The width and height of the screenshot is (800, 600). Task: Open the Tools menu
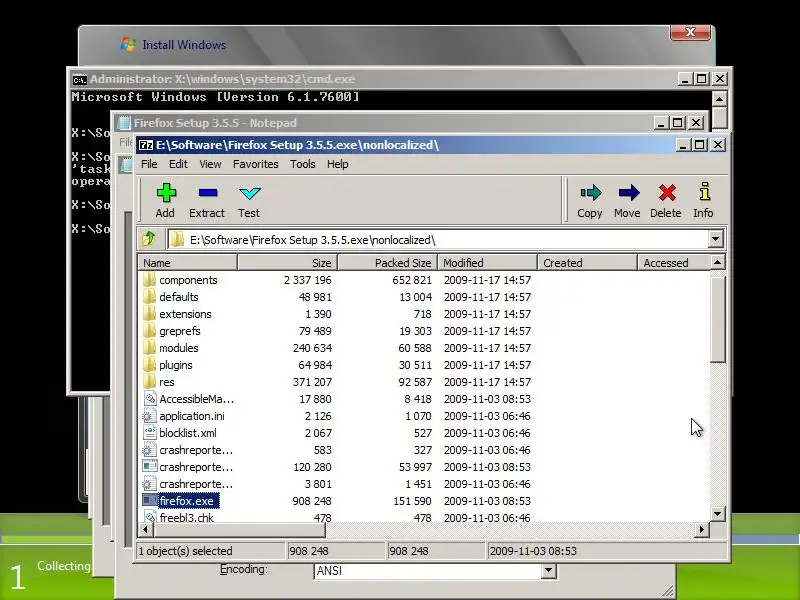point(303,164)
